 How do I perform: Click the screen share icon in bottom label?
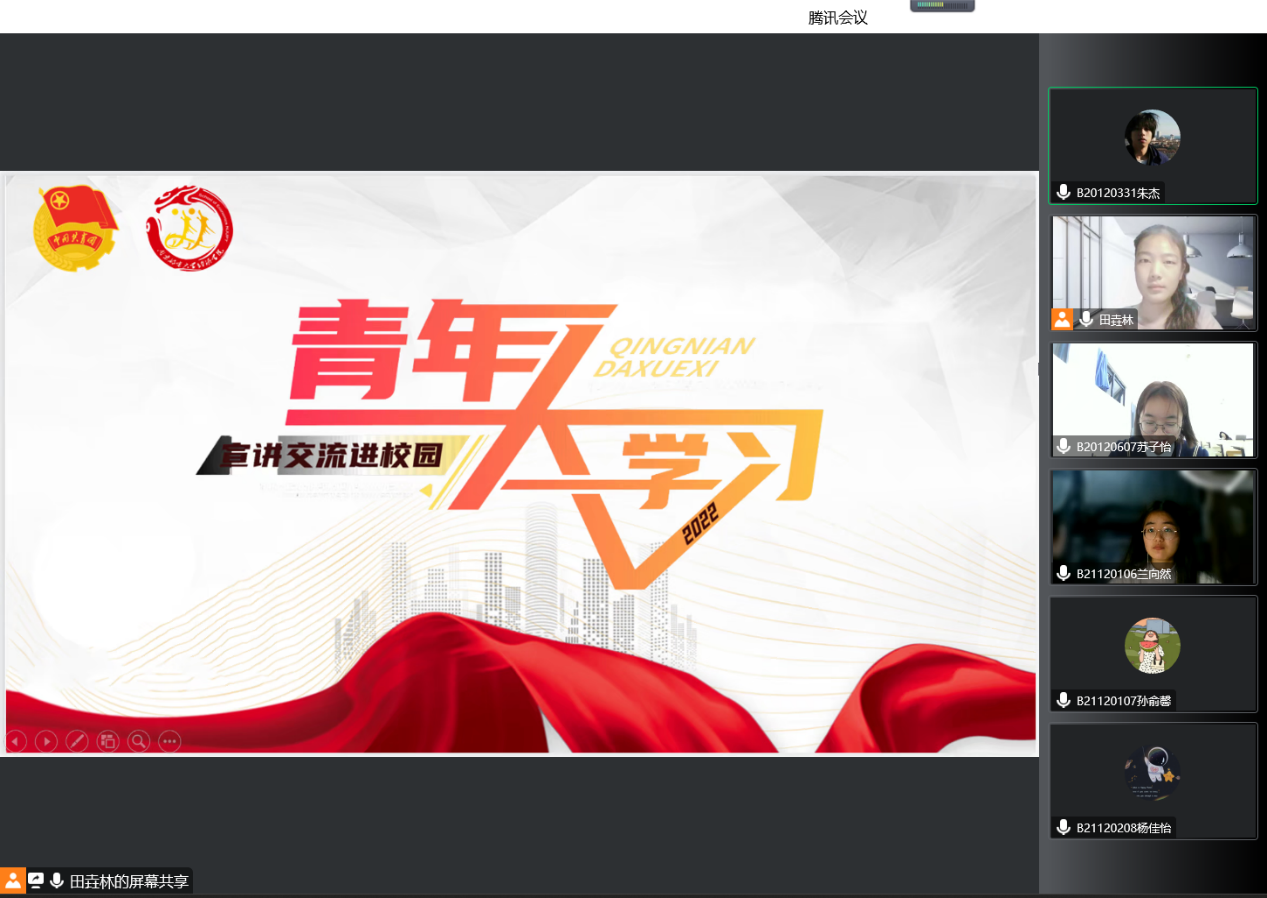[x=36, y=881]
